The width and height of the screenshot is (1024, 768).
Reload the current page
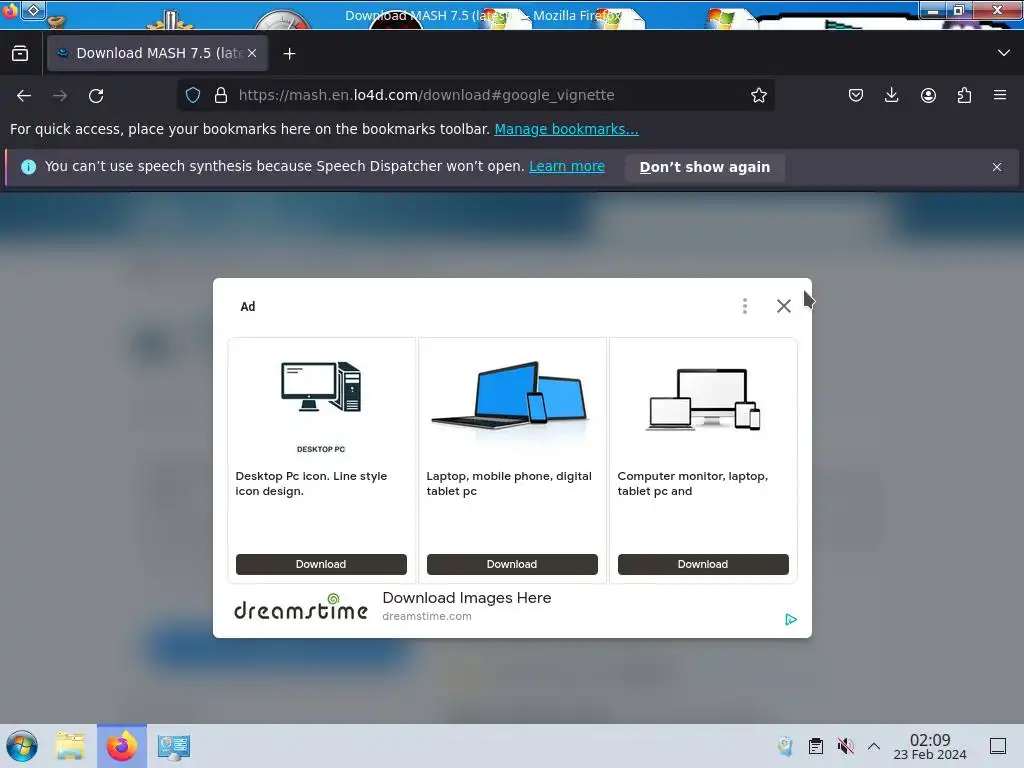click(96, 95)
